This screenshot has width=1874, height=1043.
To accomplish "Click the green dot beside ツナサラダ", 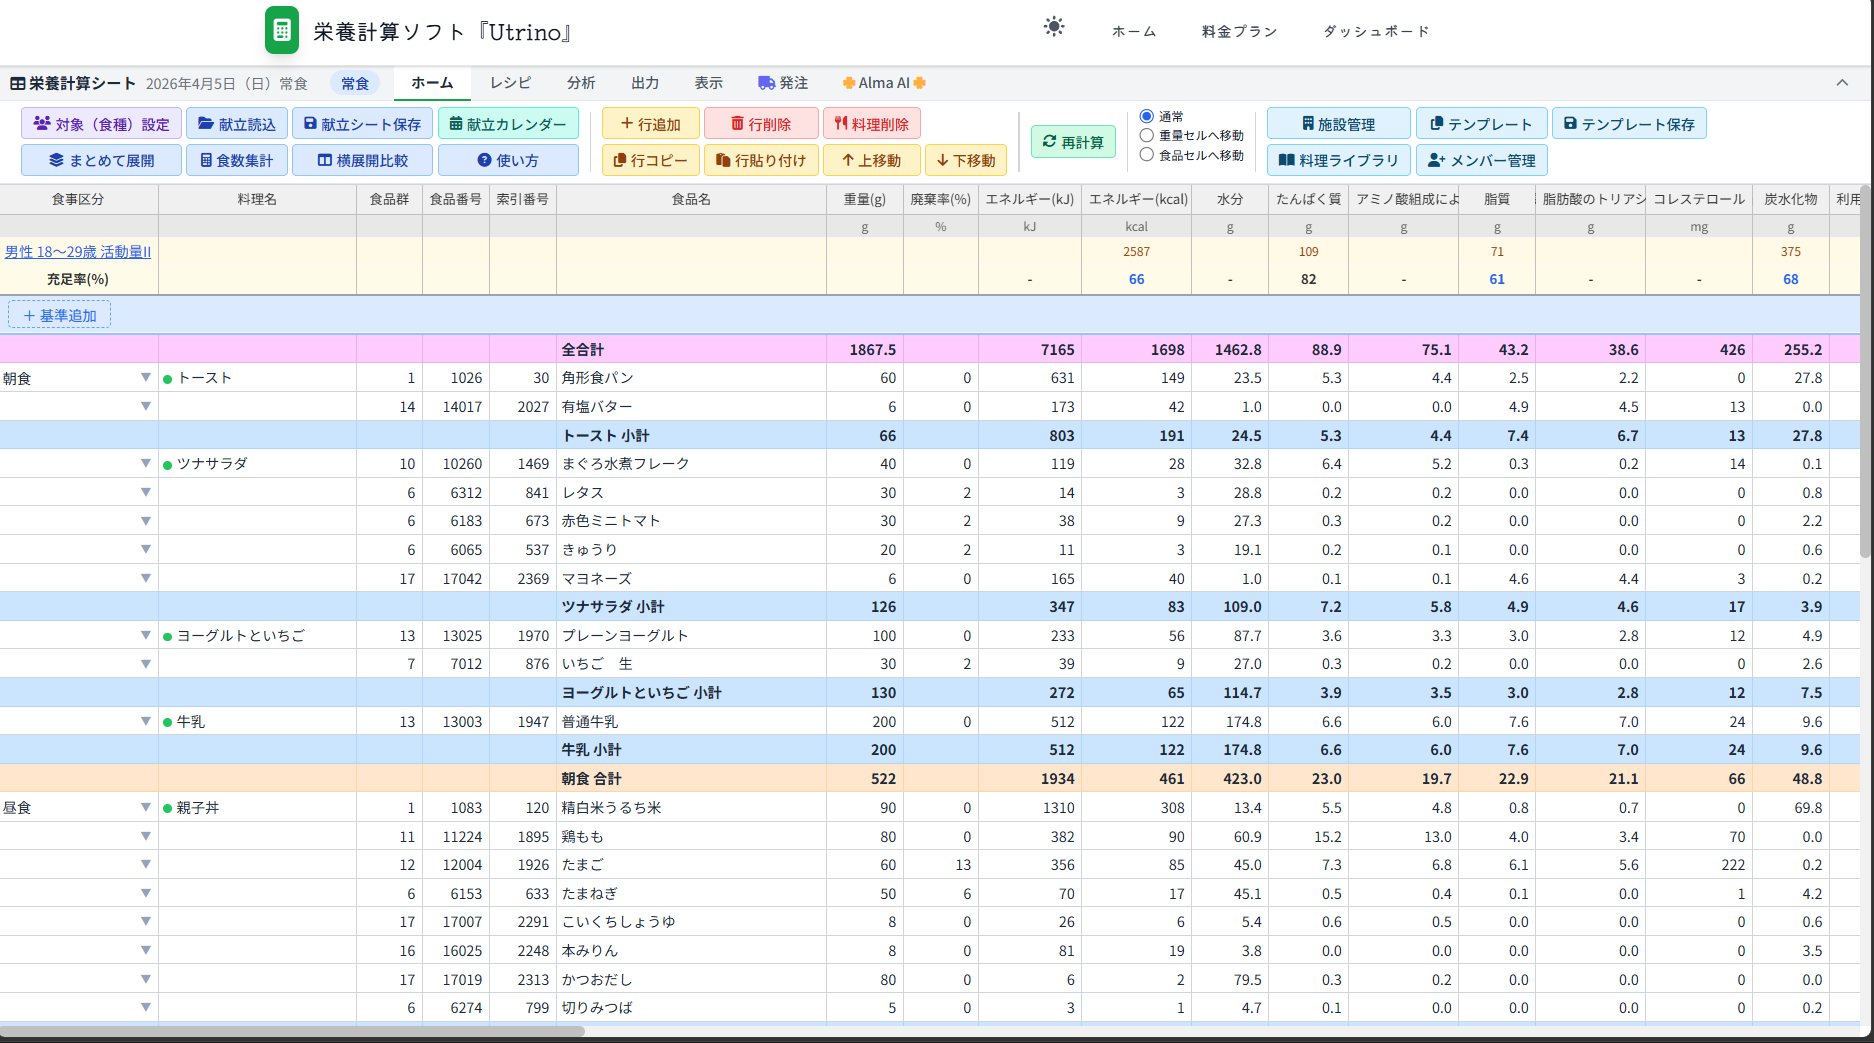I will pyautogui.click(x=168, y=465).
